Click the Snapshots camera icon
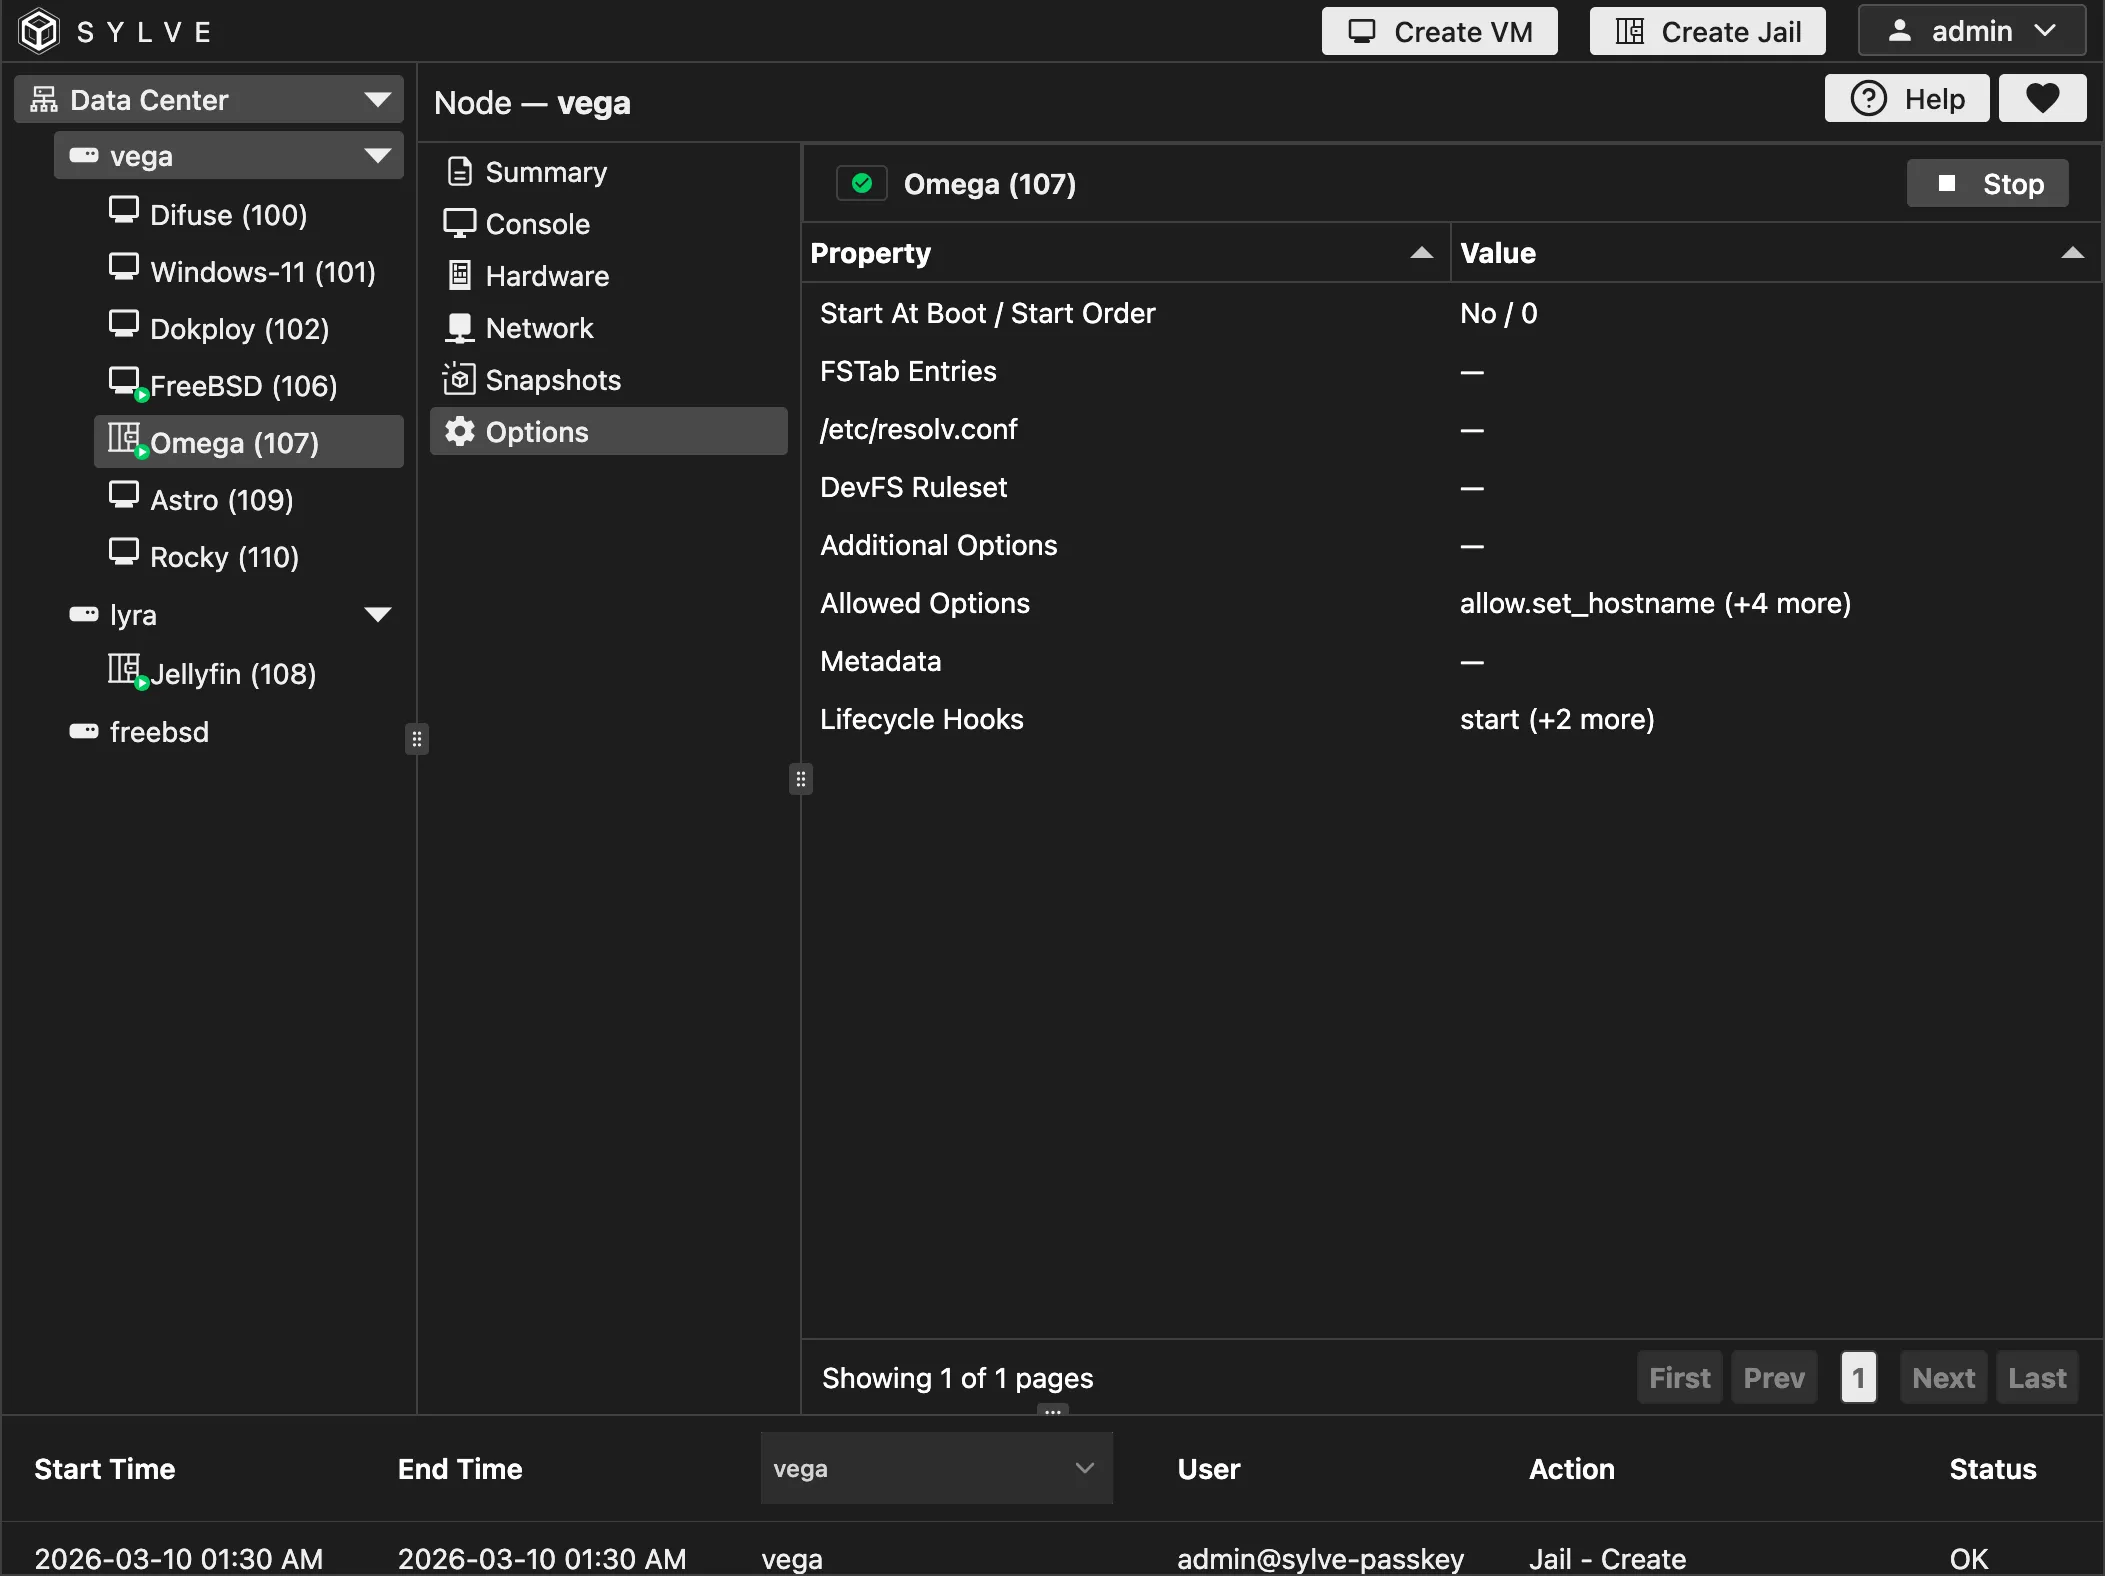Screen dimensions: 2106x1576 point(459,379)
